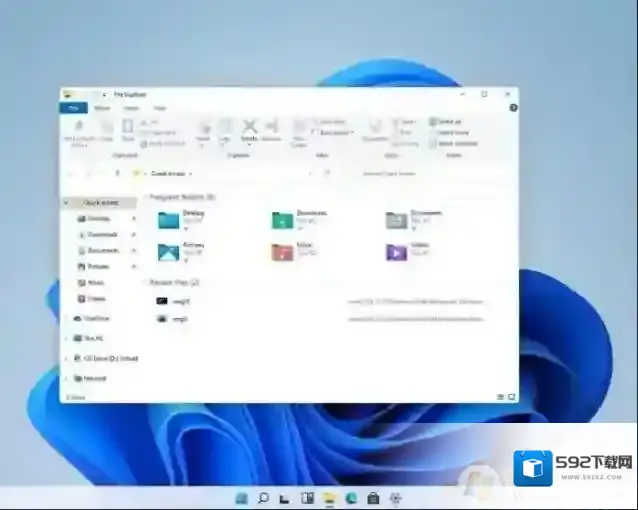Screen dimensions: 638x510
Task: Switch to details view in status bar
Action: tap(502, 397)
